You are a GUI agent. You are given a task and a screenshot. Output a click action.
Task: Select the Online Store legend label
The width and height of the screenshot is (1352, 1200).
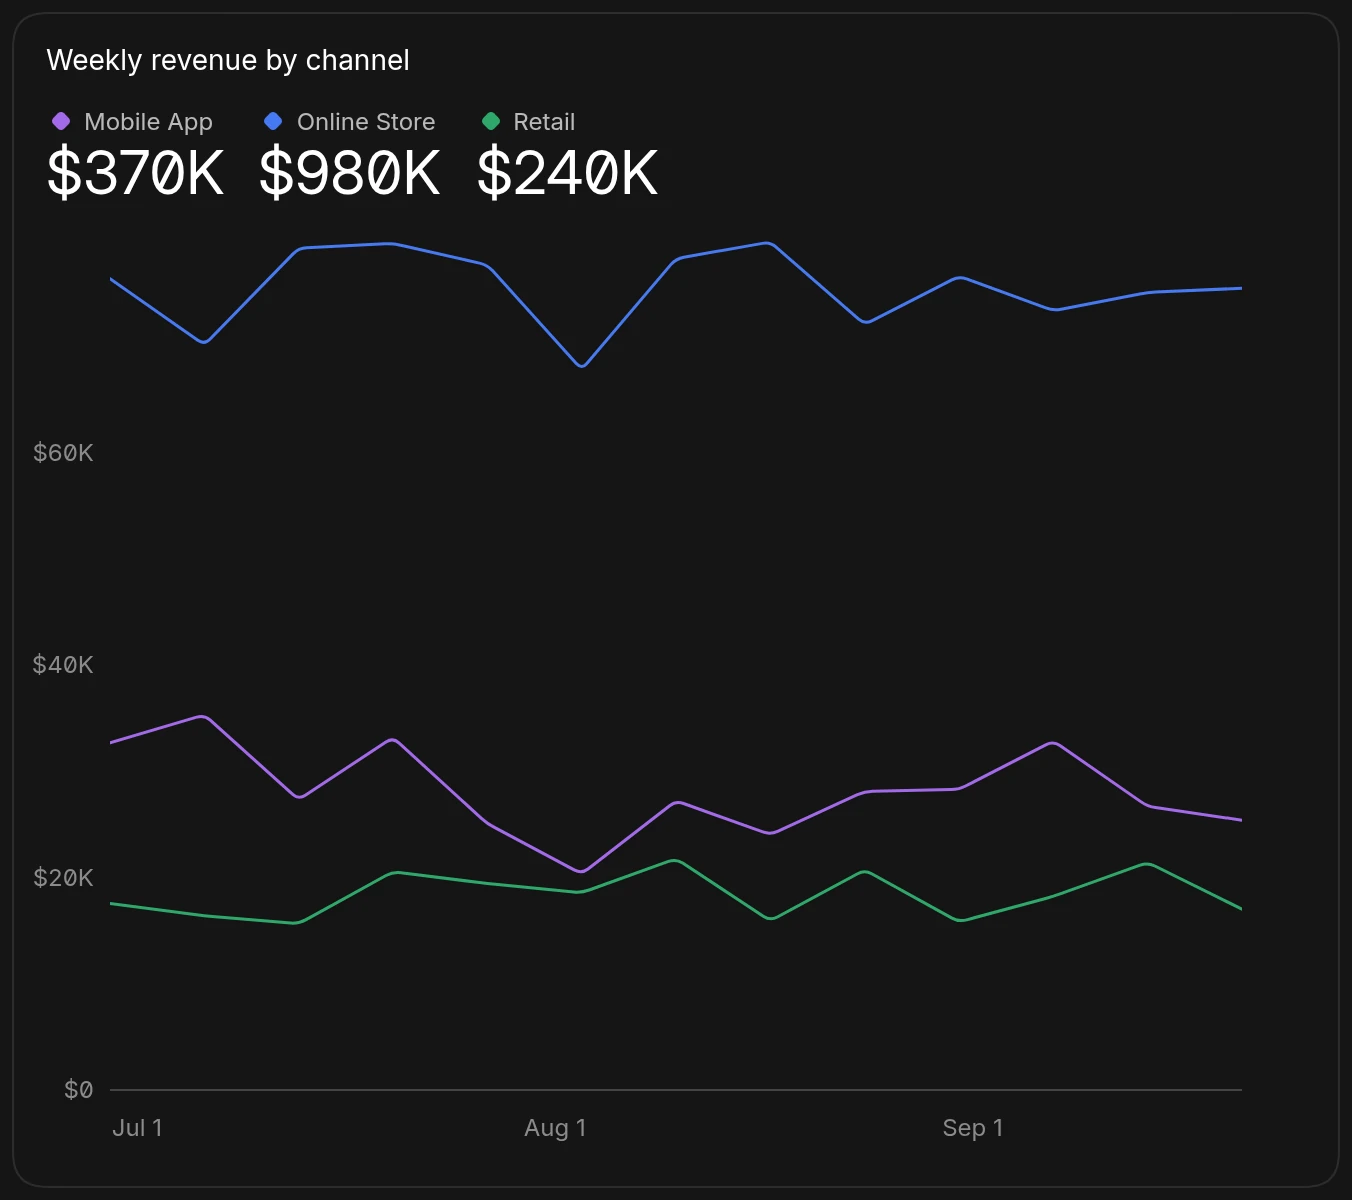pyautogui.click(x=366, y=122)
